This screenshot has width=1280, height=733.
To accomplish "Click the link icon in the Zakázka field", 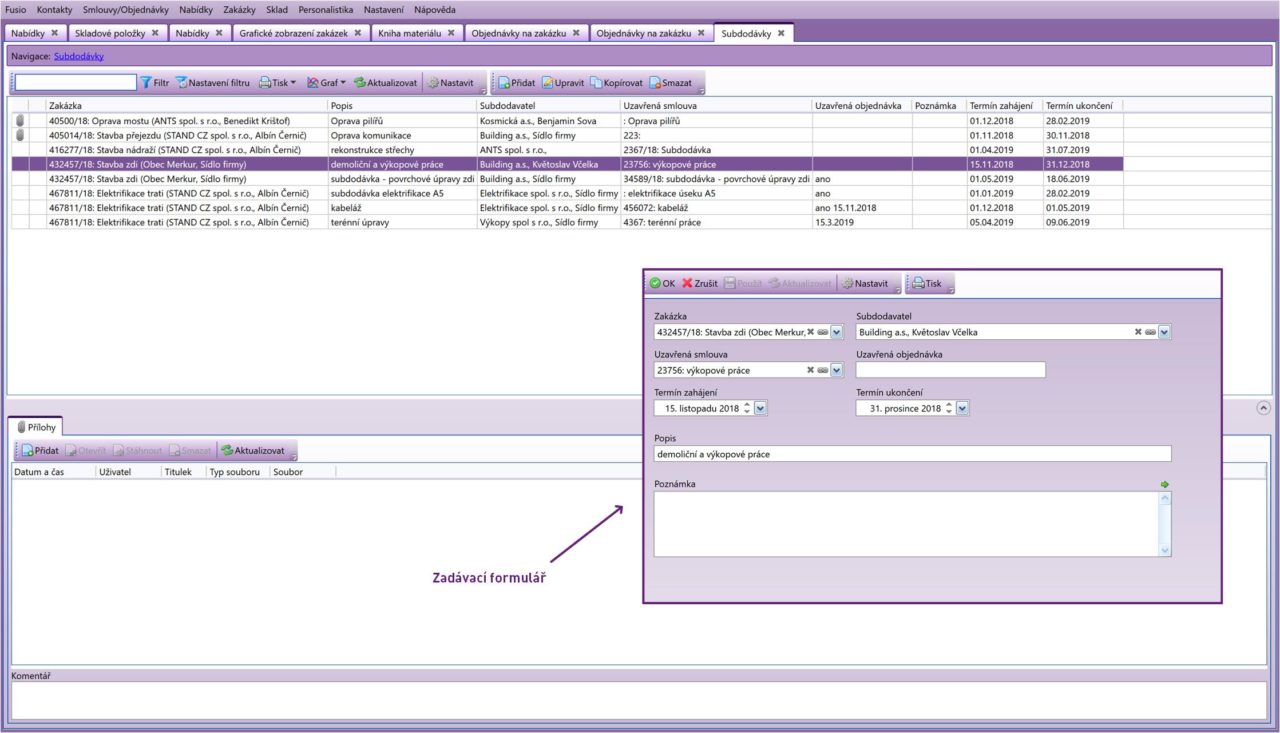I will pos(822,332).
